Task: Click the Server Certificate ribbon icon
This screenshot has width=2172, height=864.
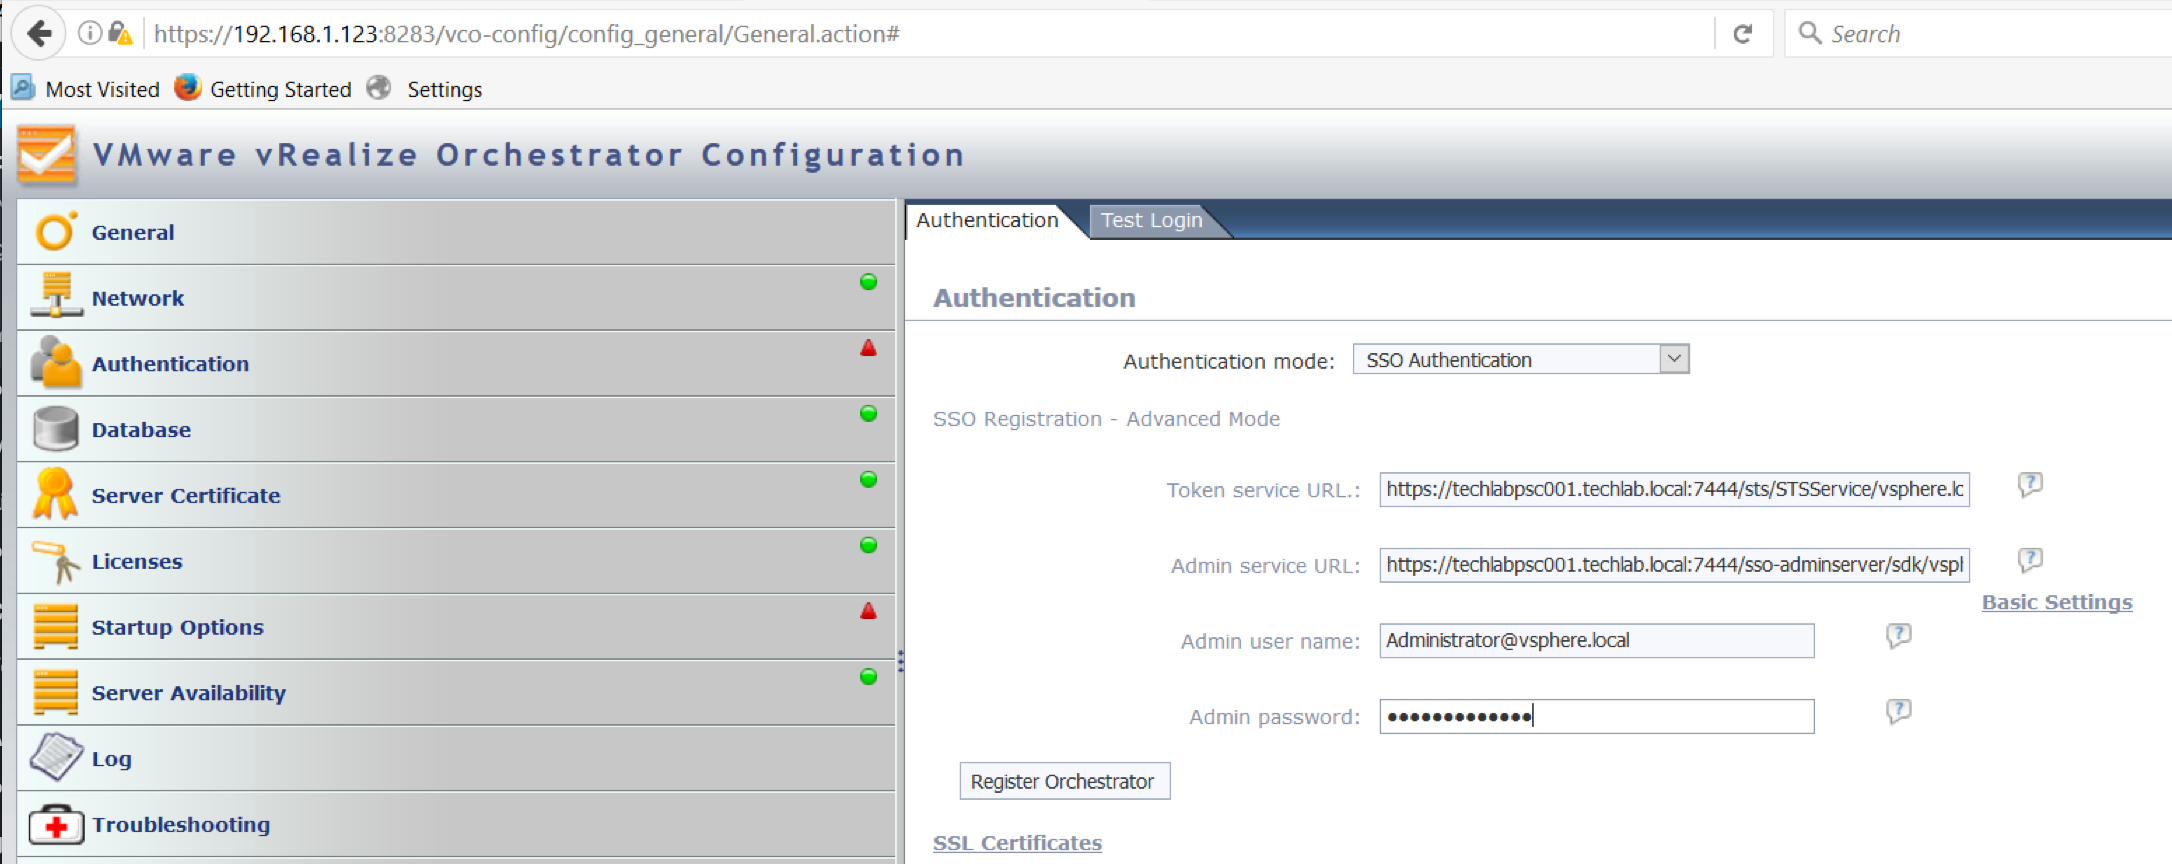Action: 55,494
